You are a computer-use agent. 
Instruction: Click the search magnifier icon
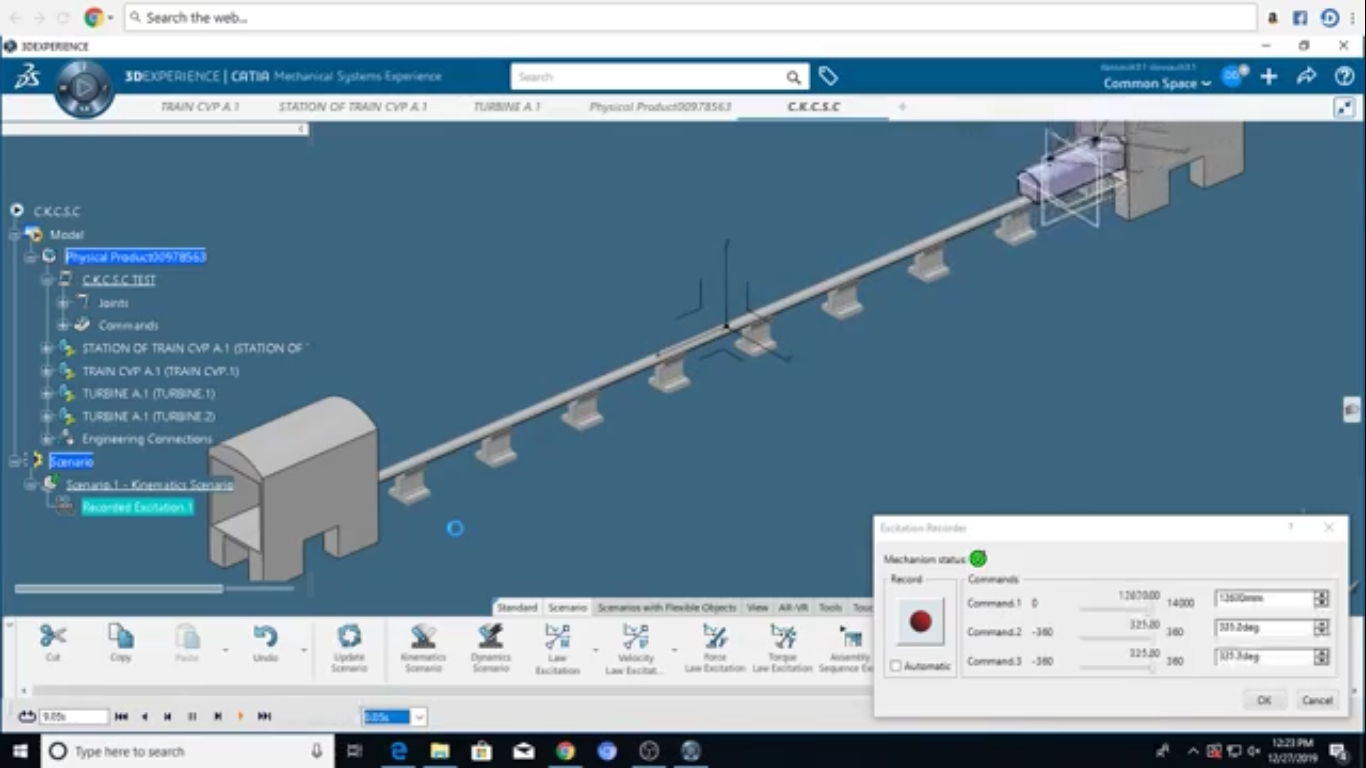coord(793,77)
